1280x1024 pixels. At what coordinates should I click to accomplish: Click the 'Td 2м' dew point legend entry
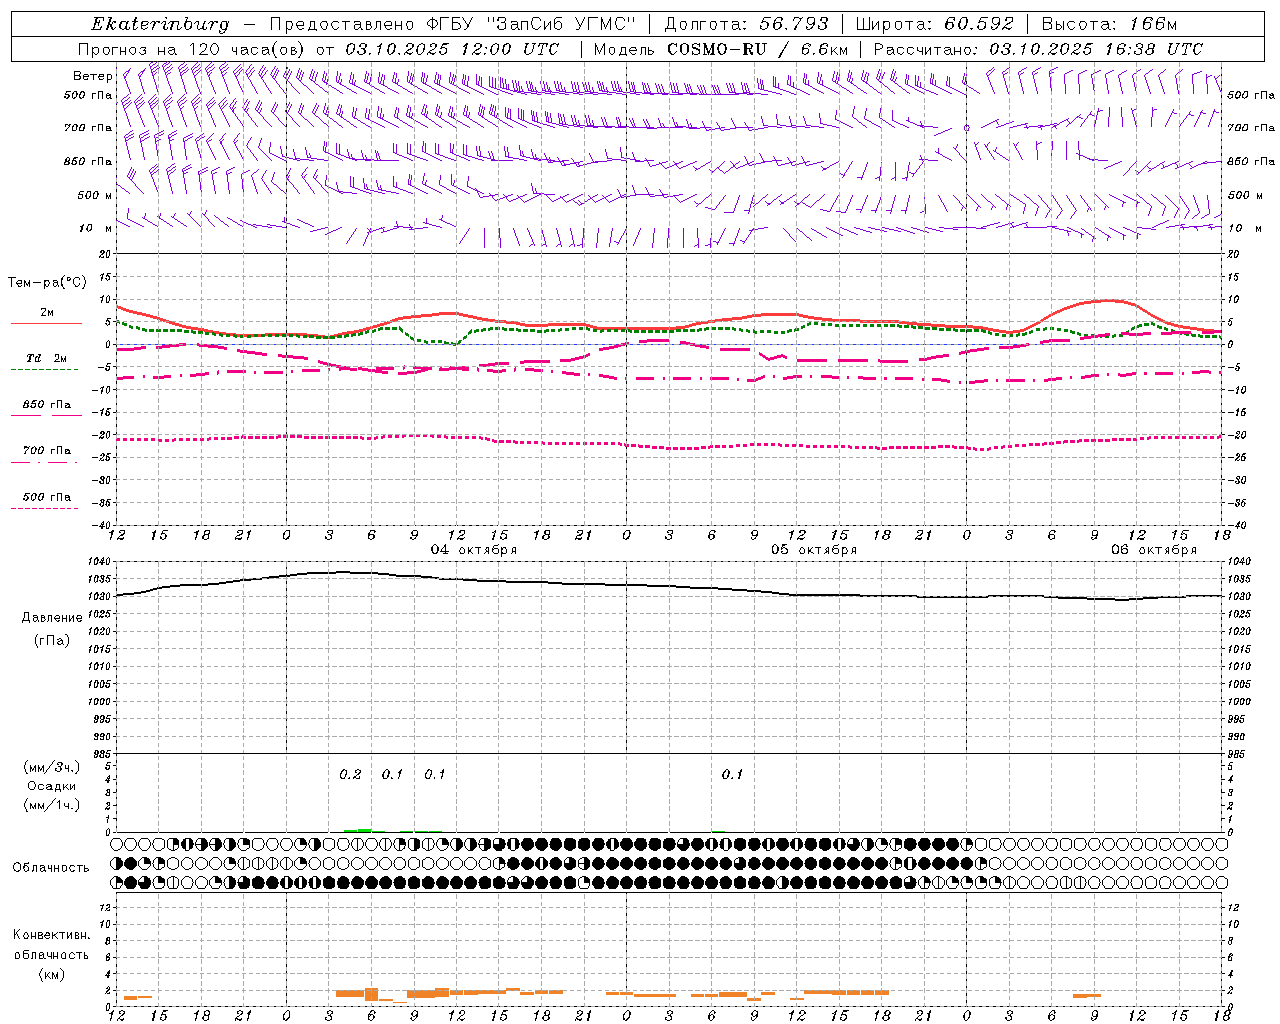47,358
